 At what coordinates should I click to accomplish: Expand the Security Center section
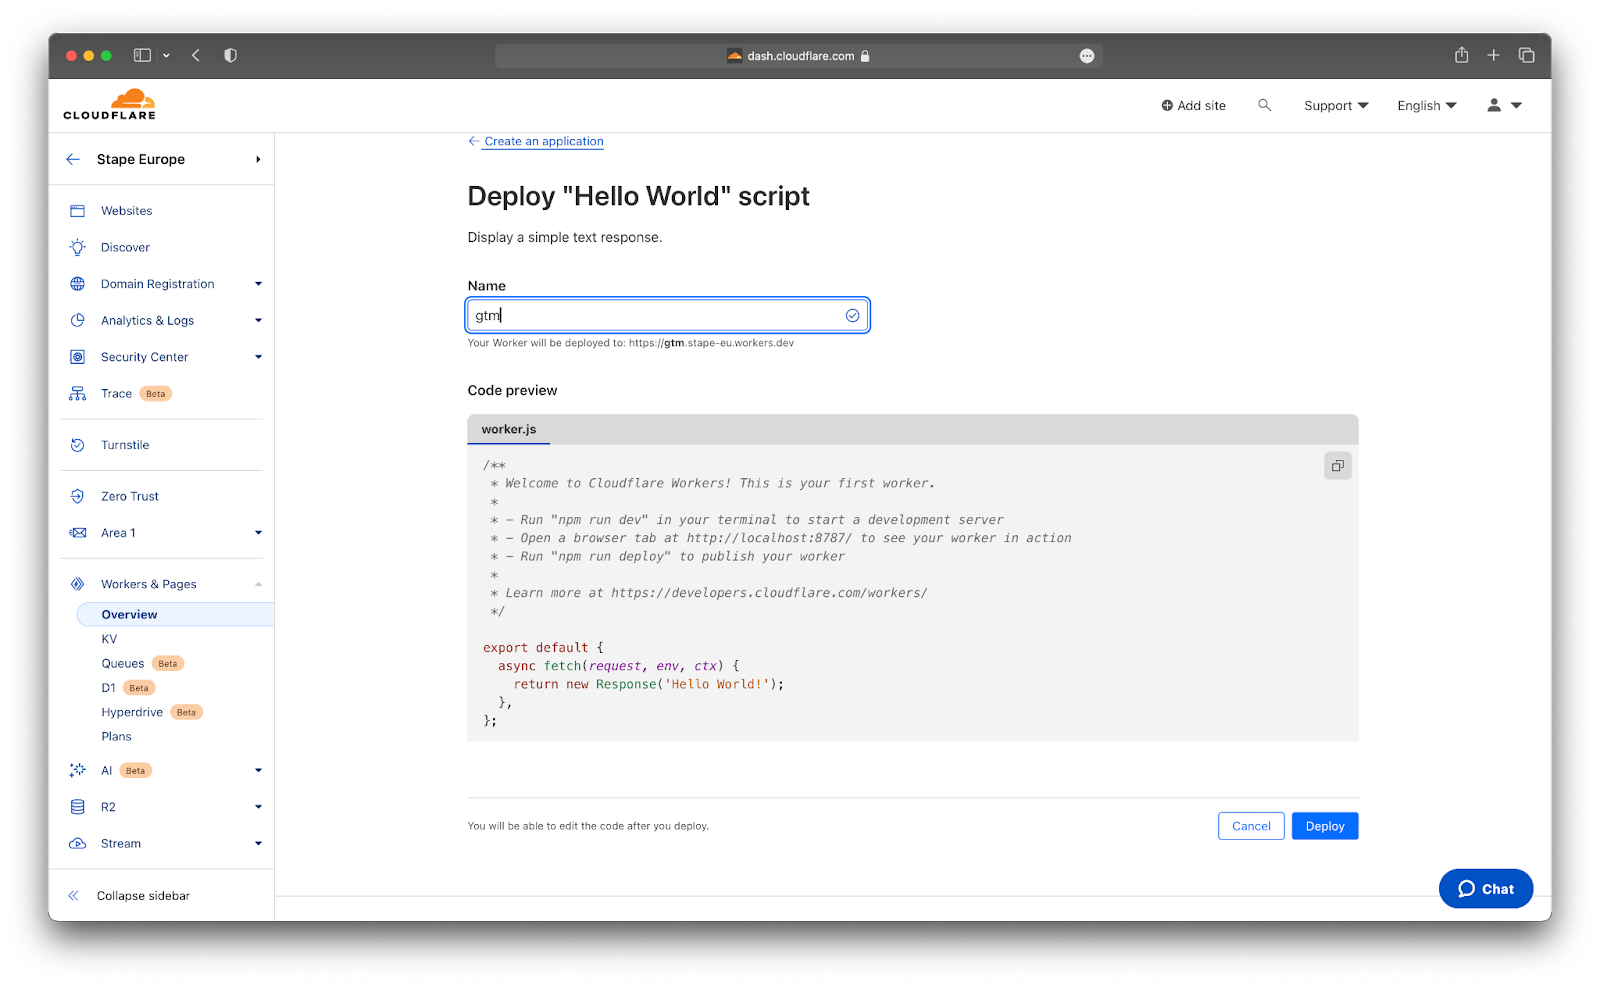point(258,357)
